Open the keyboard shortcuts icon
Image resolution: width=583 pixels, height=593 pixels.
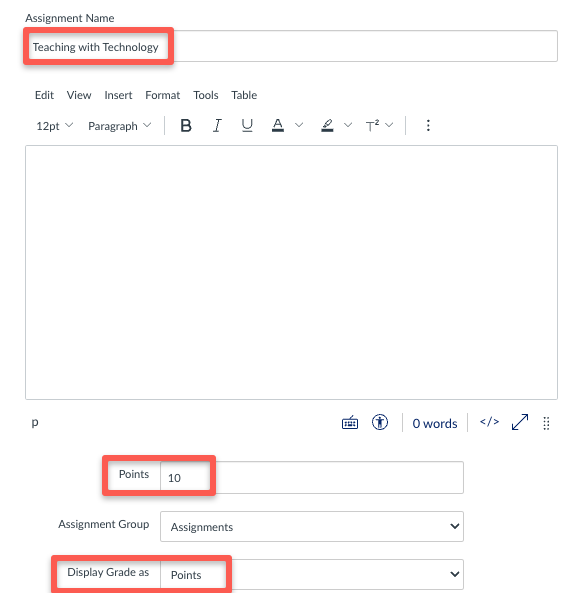350,423
